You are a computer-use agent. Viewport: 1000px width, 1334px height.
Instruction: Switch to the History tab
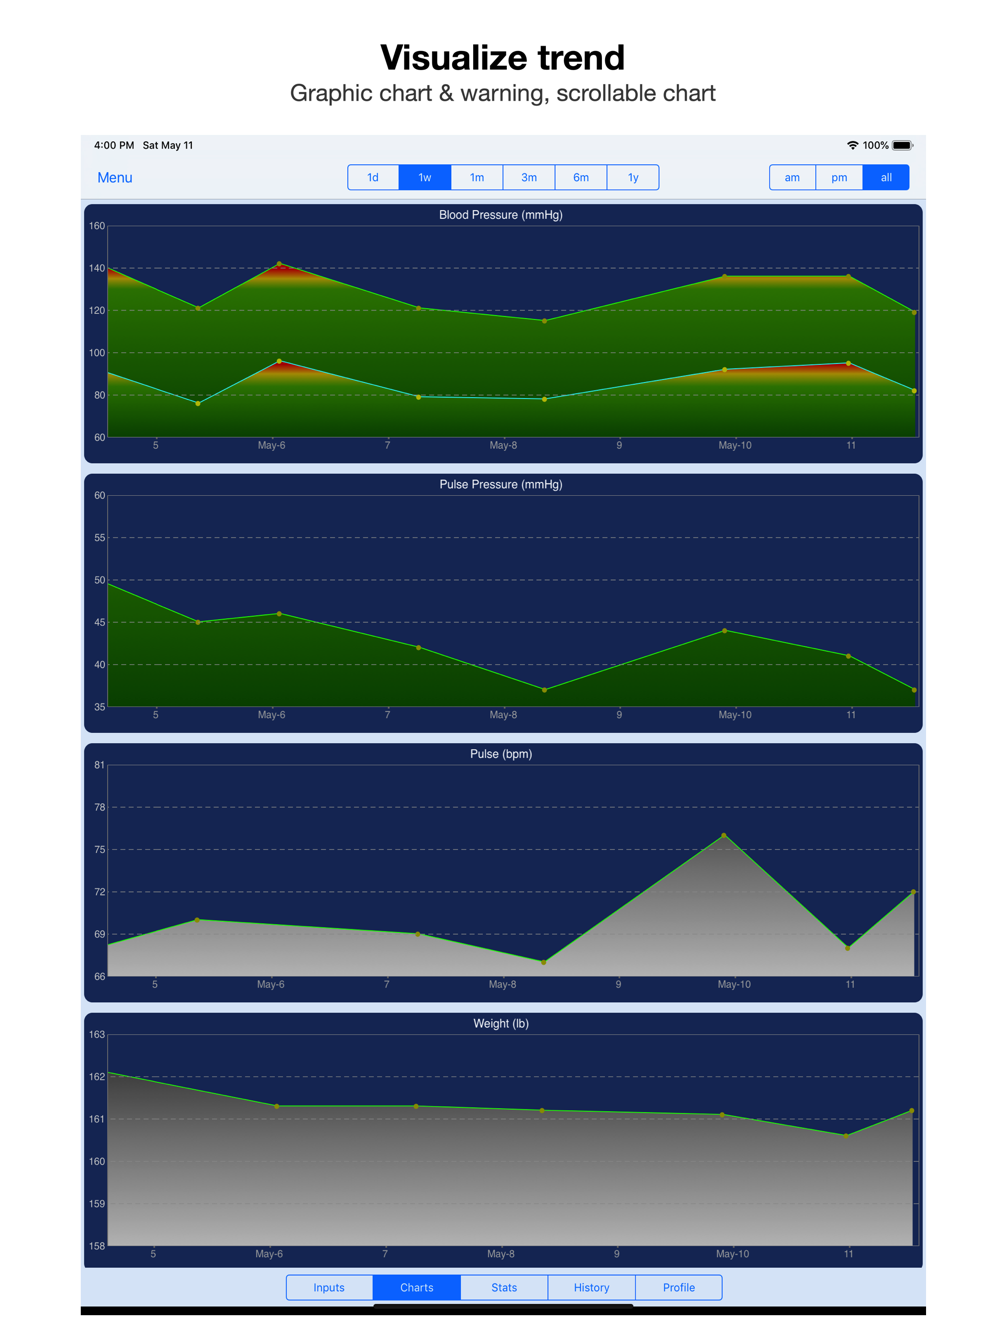(x=591, y=1287)
